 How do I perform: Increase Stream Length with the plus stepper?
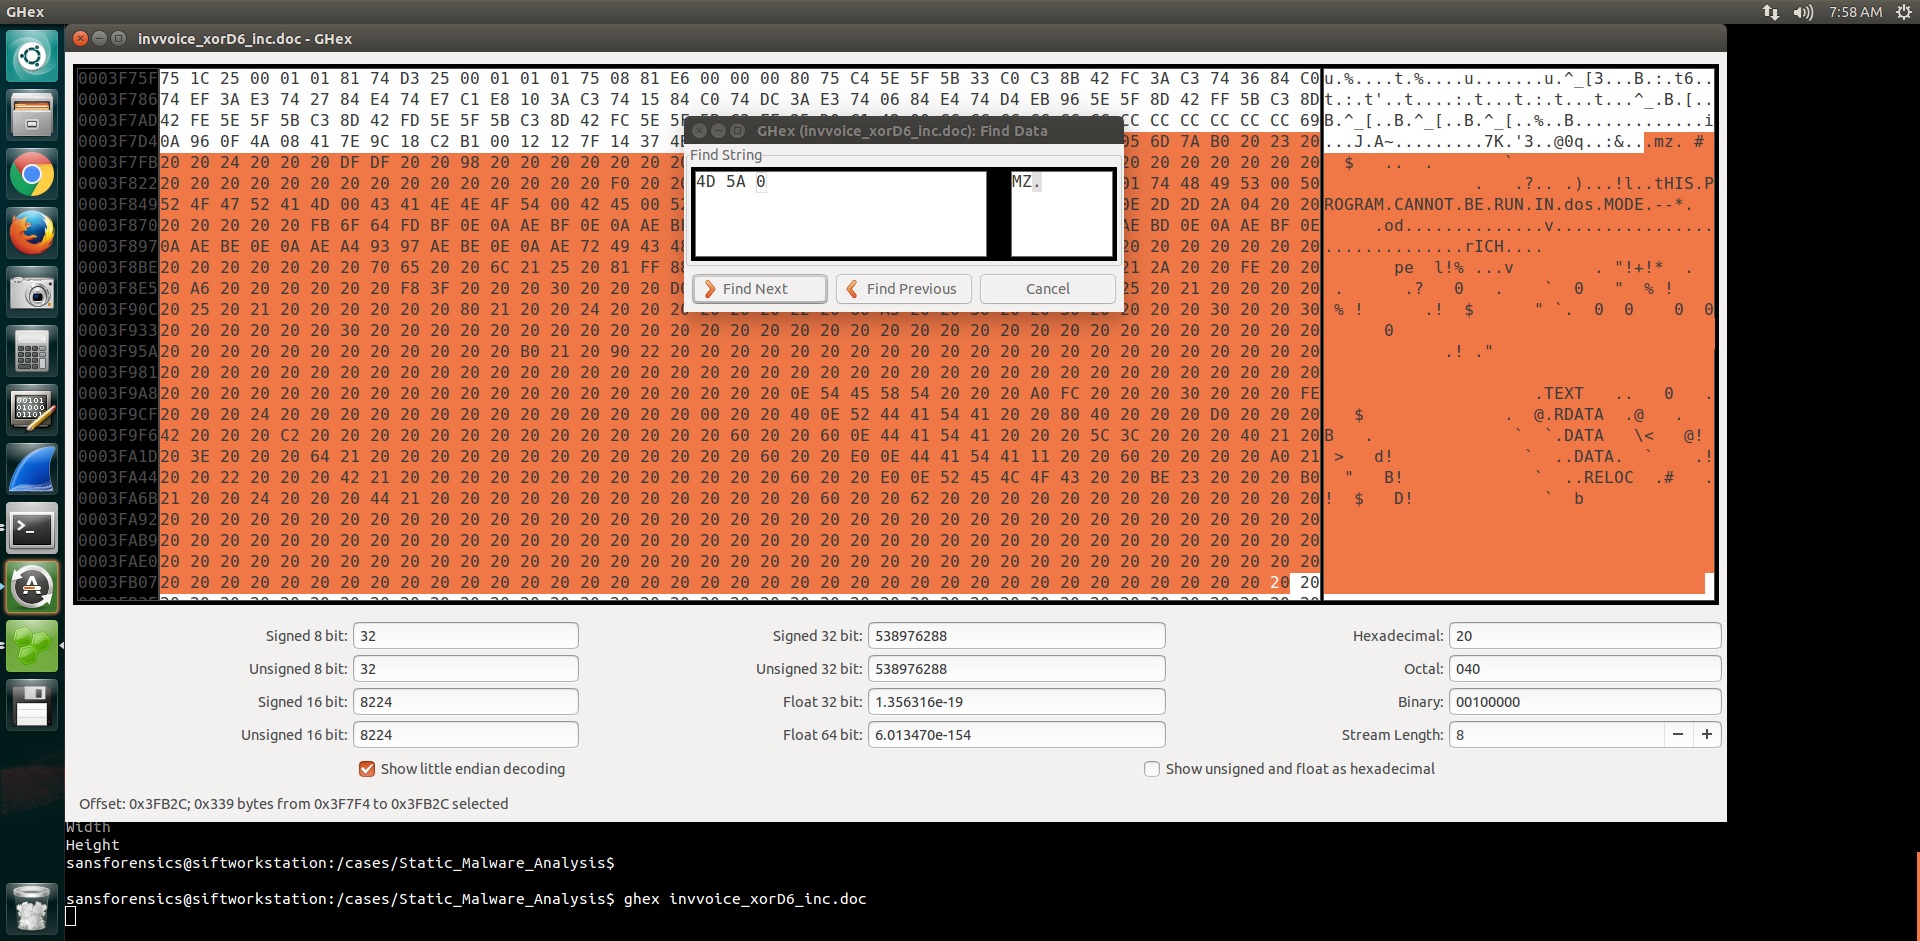[x=1706, y=734]
